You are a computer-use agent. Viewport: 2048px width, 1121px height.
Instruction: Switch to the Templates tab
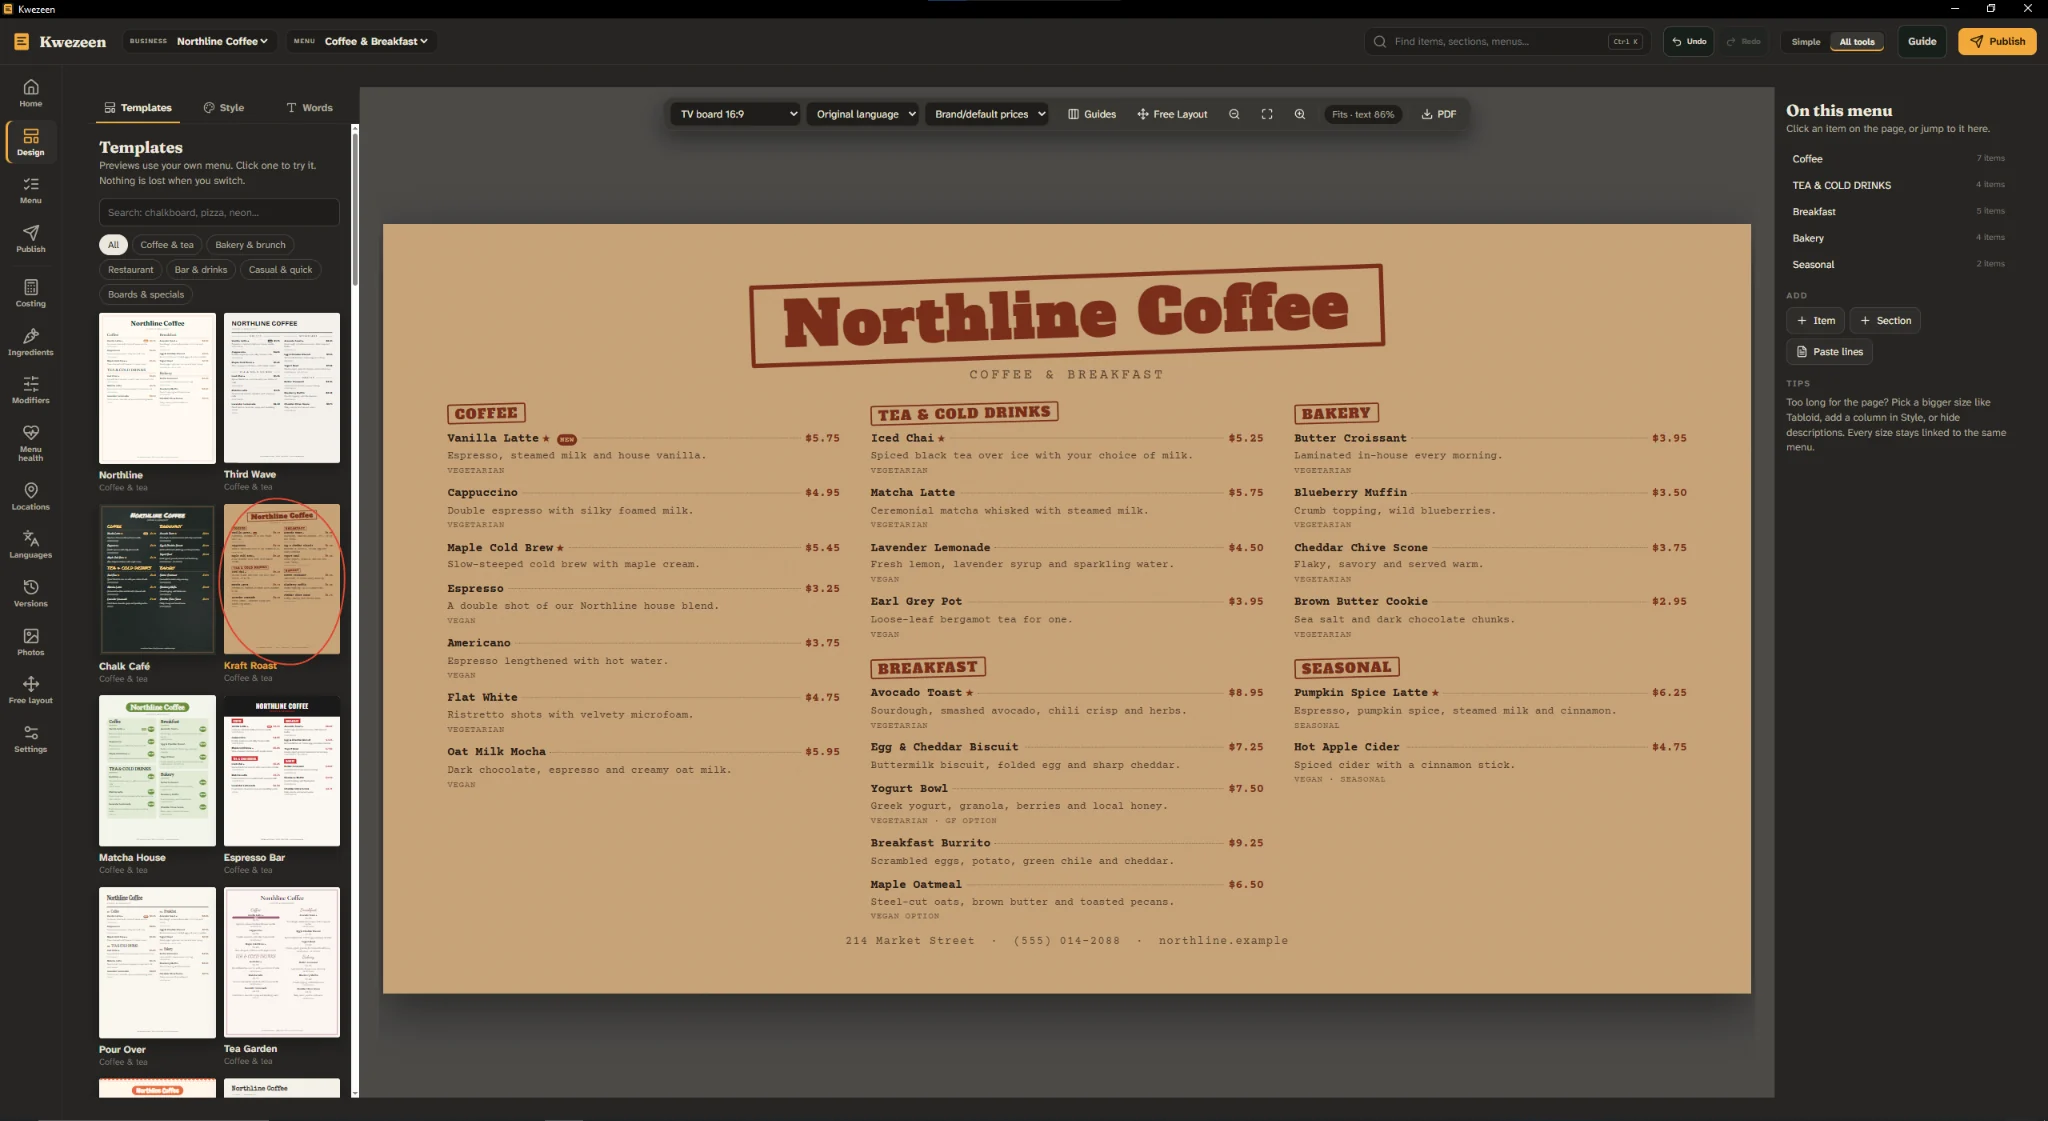click(138, 108)
